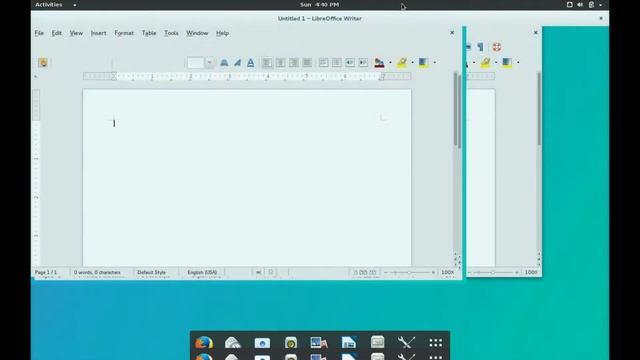Apply background color in front window
This screenshot has width=640, height=360.
coord(423,62)
